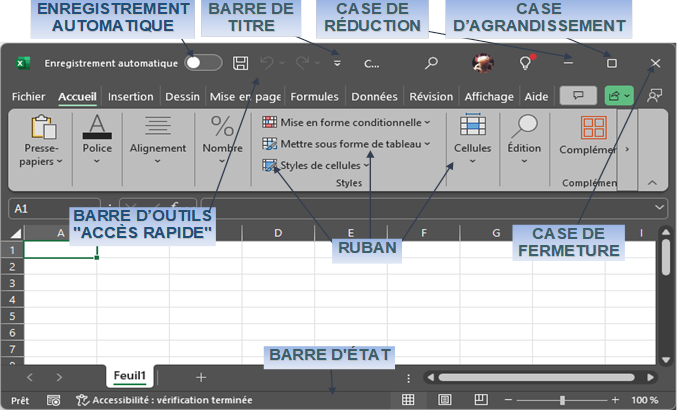Toggle the Enregistrement automatique switch

tap(203, 63)
